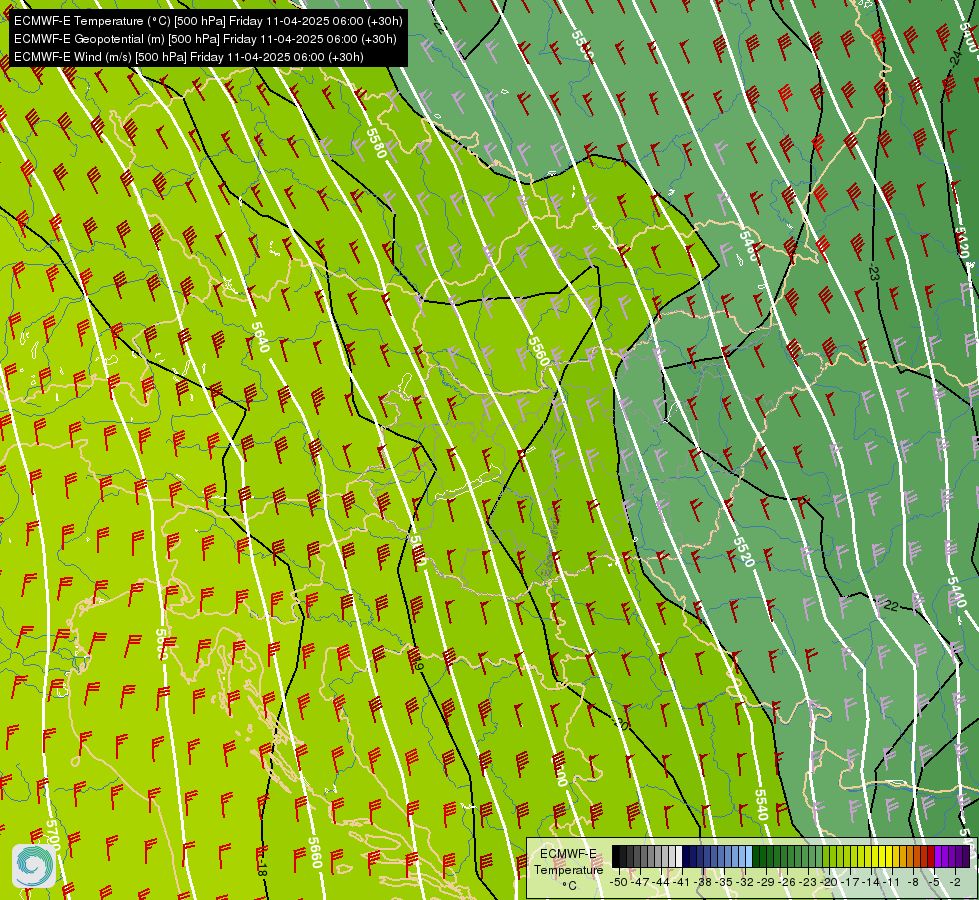Click the -44 legend tick label
The width and height of the screenshot is (979, 900).
click(x=661, y=882)
